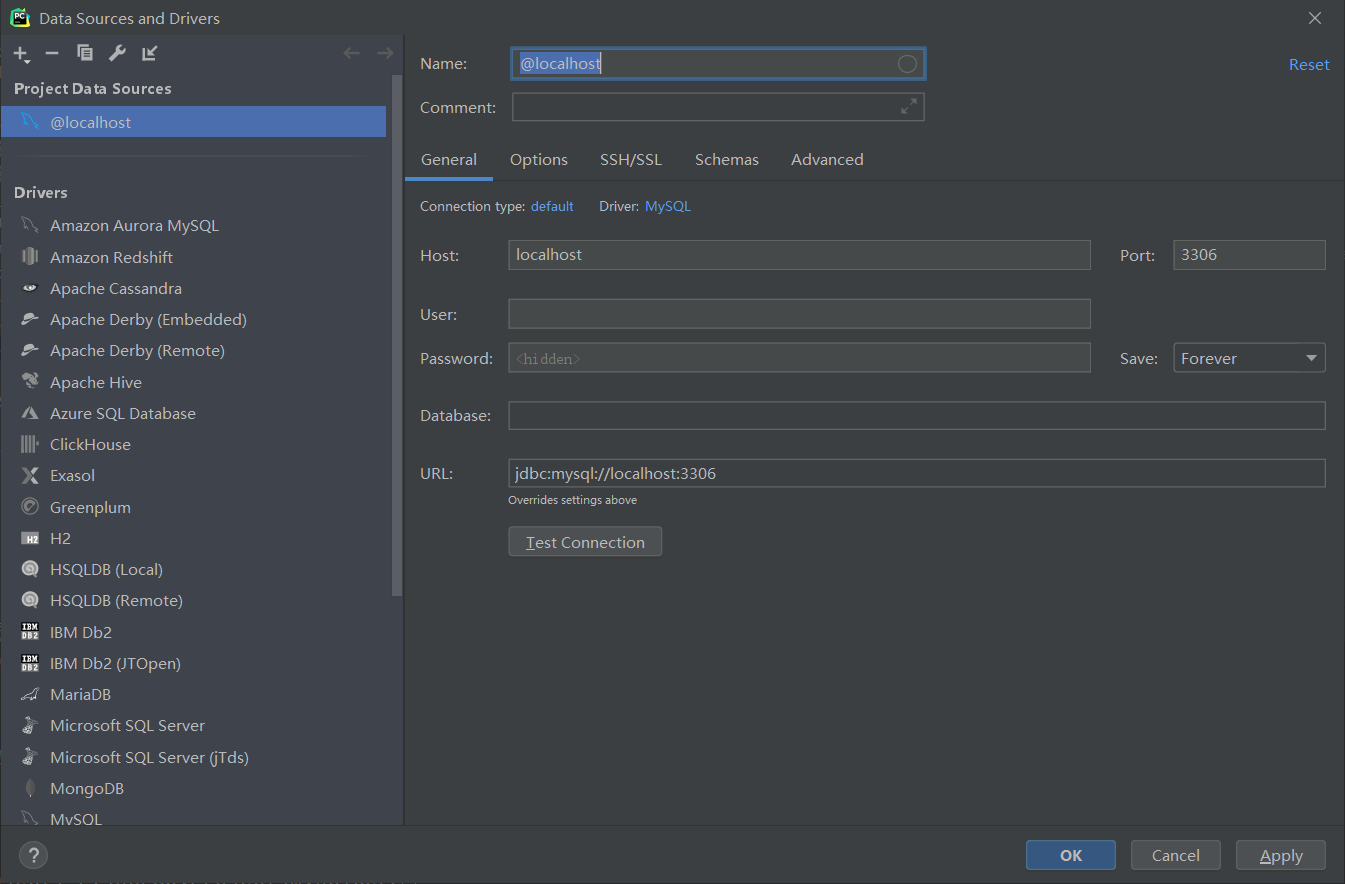Click the User input field
1345x884 pixels.
pyautogui.click(x=799, y=314)
